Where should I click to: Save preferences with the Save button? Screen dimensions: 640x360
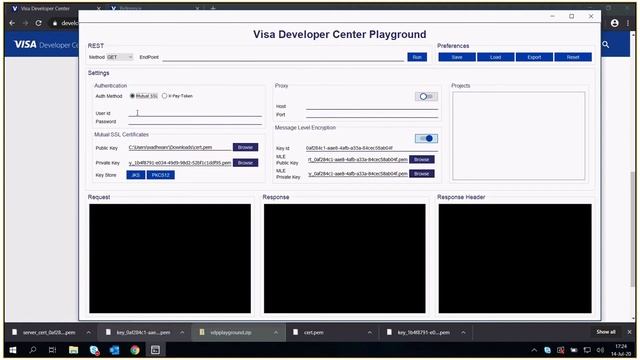coord(457,57)
